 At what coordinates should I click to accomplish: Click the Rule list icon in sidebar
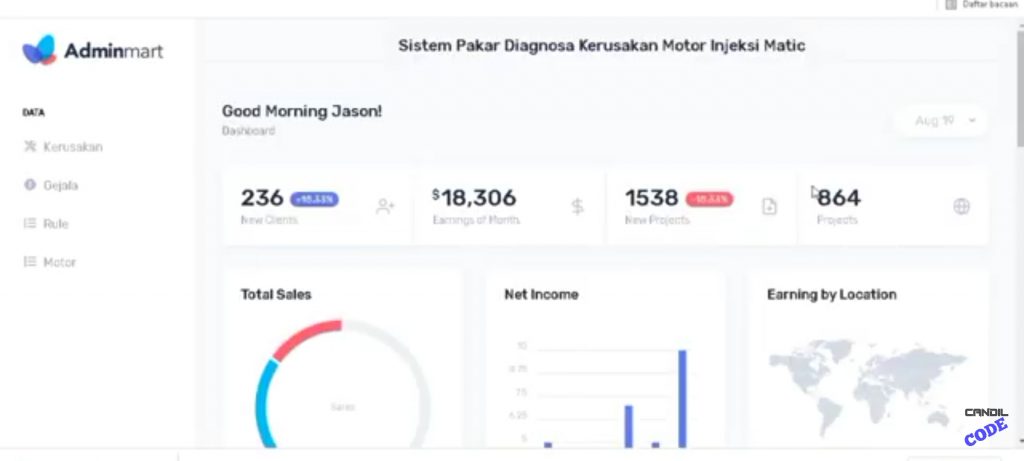(x=29, y=224)
